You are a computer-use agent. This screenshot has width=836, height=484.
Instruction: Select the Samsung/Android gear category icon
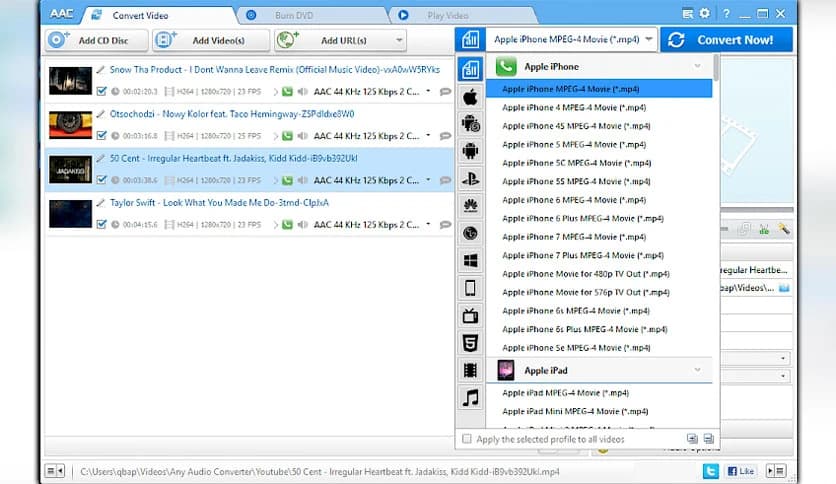pyautogui.click(x=470, y=124)
